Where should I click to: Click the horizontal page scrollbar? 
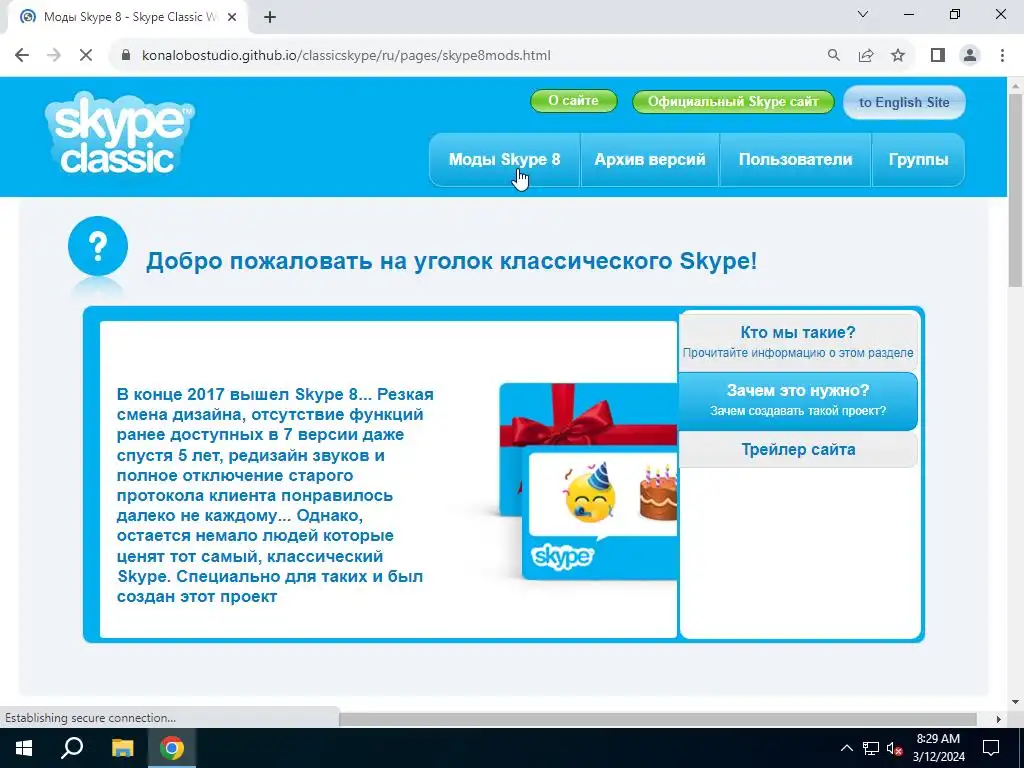(x=658, y=718)
